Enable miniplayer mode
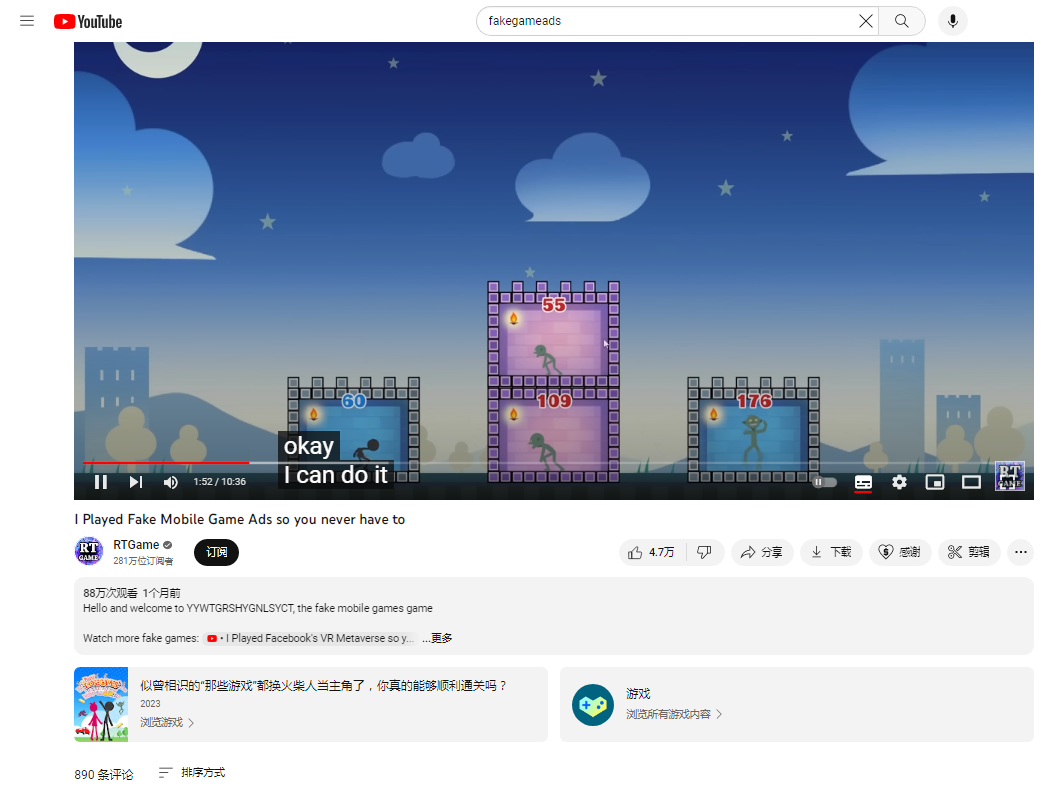1046x789 pixels. (x=935, y=482)
